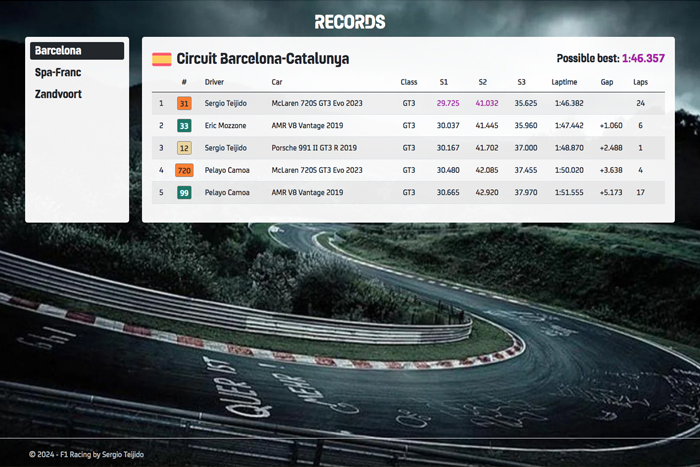Click the purple 29.725 sector time
700x467 pixels.
448,103
